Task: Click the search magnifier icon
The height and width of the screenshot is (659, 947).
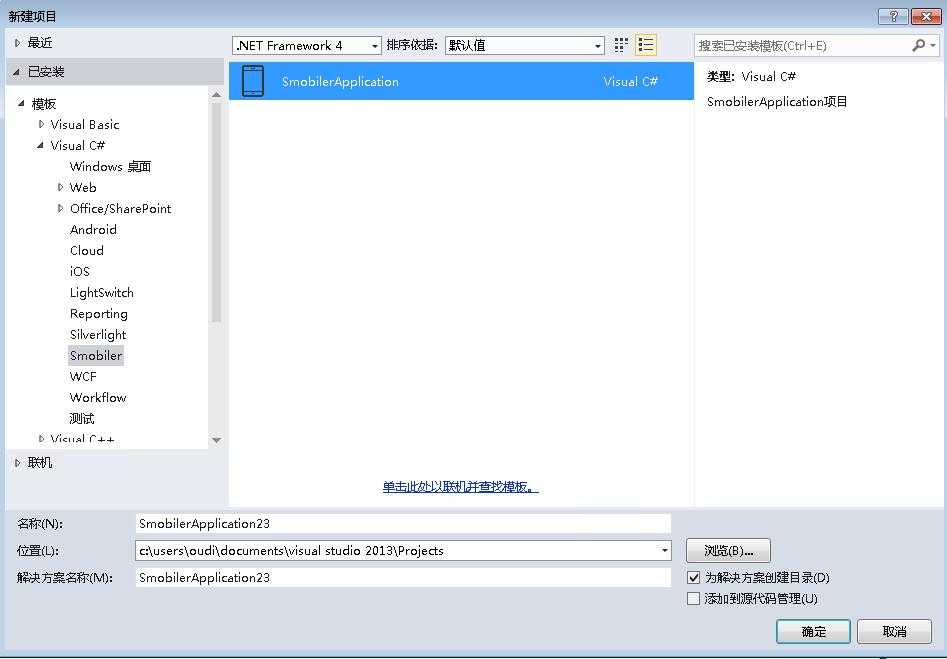Action: coord(919,45)
